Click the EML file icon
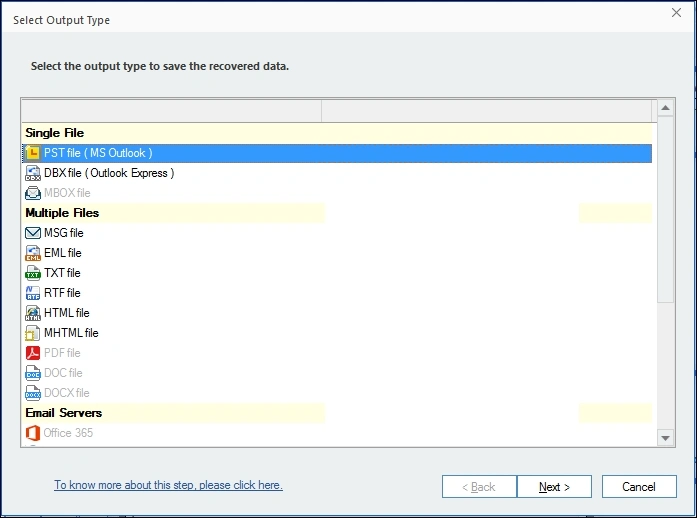 [33, 253]
